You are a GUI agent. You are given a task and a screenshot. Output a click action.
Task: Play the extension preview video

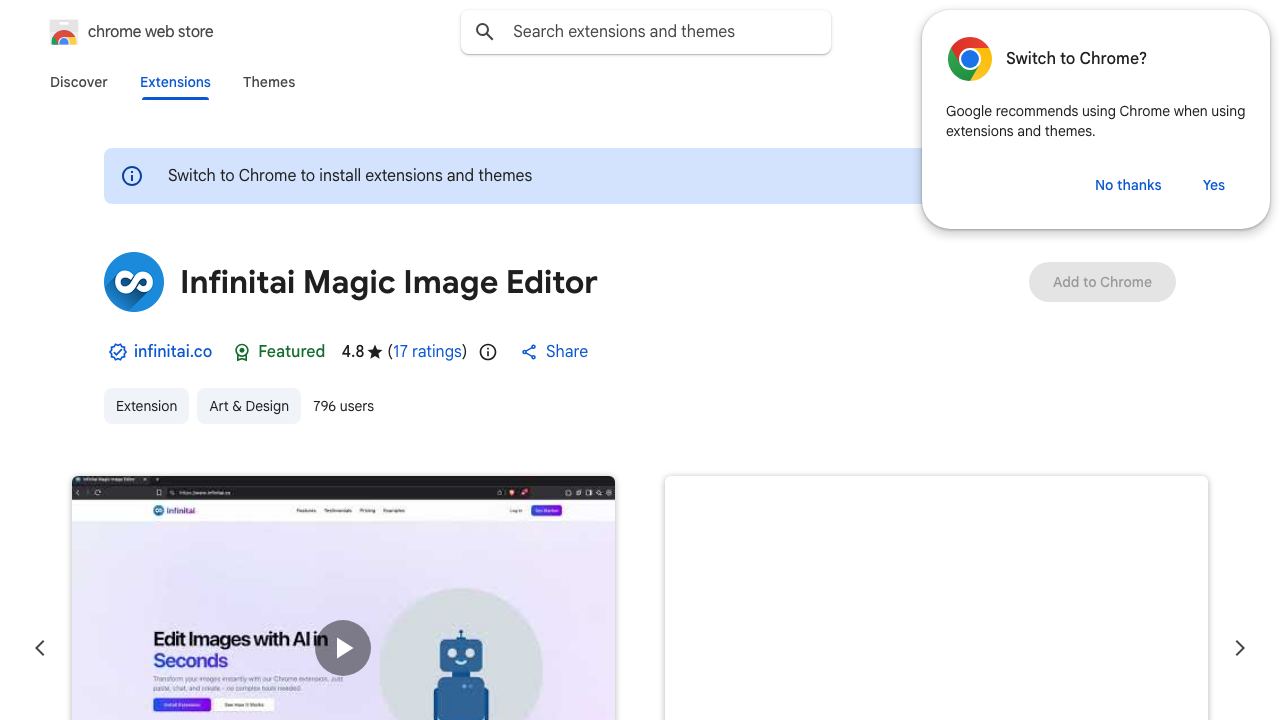point(343,648)
